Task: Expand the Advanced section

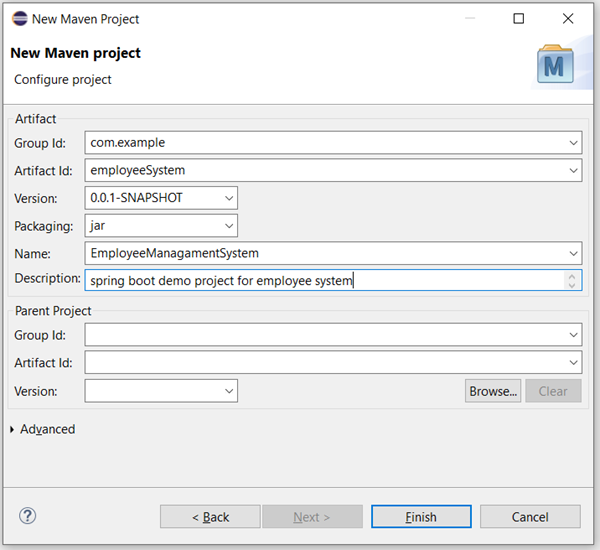Action: coord(13,429)
